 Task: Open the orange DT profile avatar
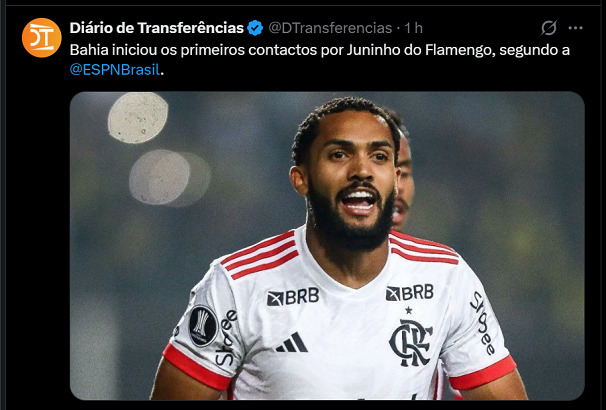coord(41,37)
